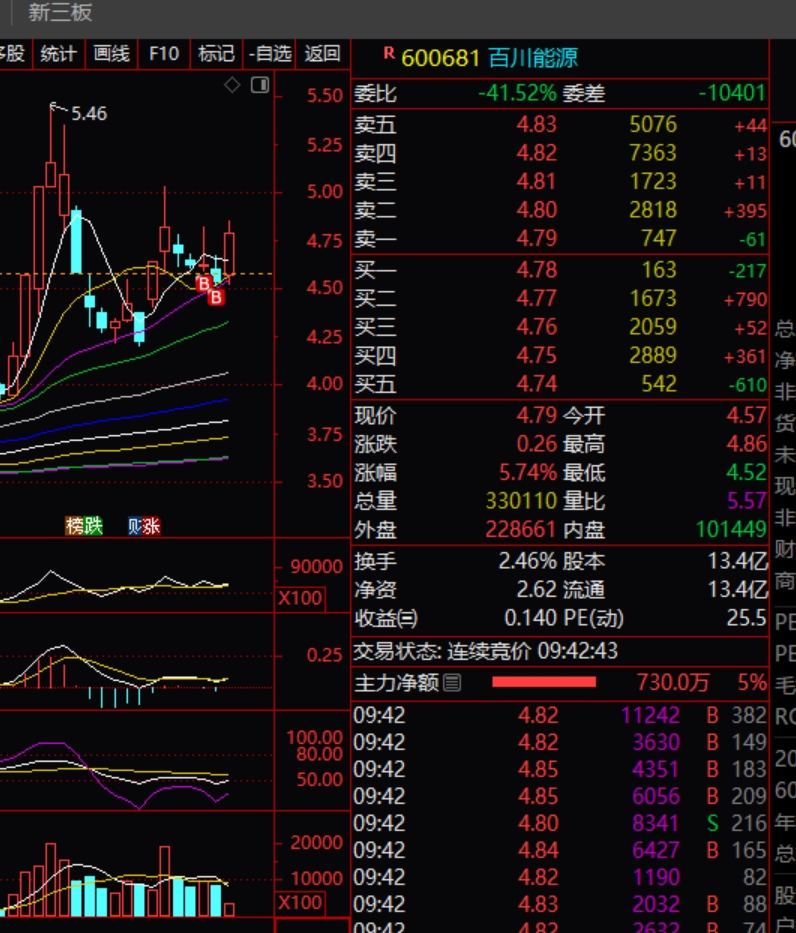Toggle the side panel layout icon
Image resolution: width=796 pixels, height=933 pixels.
(x=260, y=85)
